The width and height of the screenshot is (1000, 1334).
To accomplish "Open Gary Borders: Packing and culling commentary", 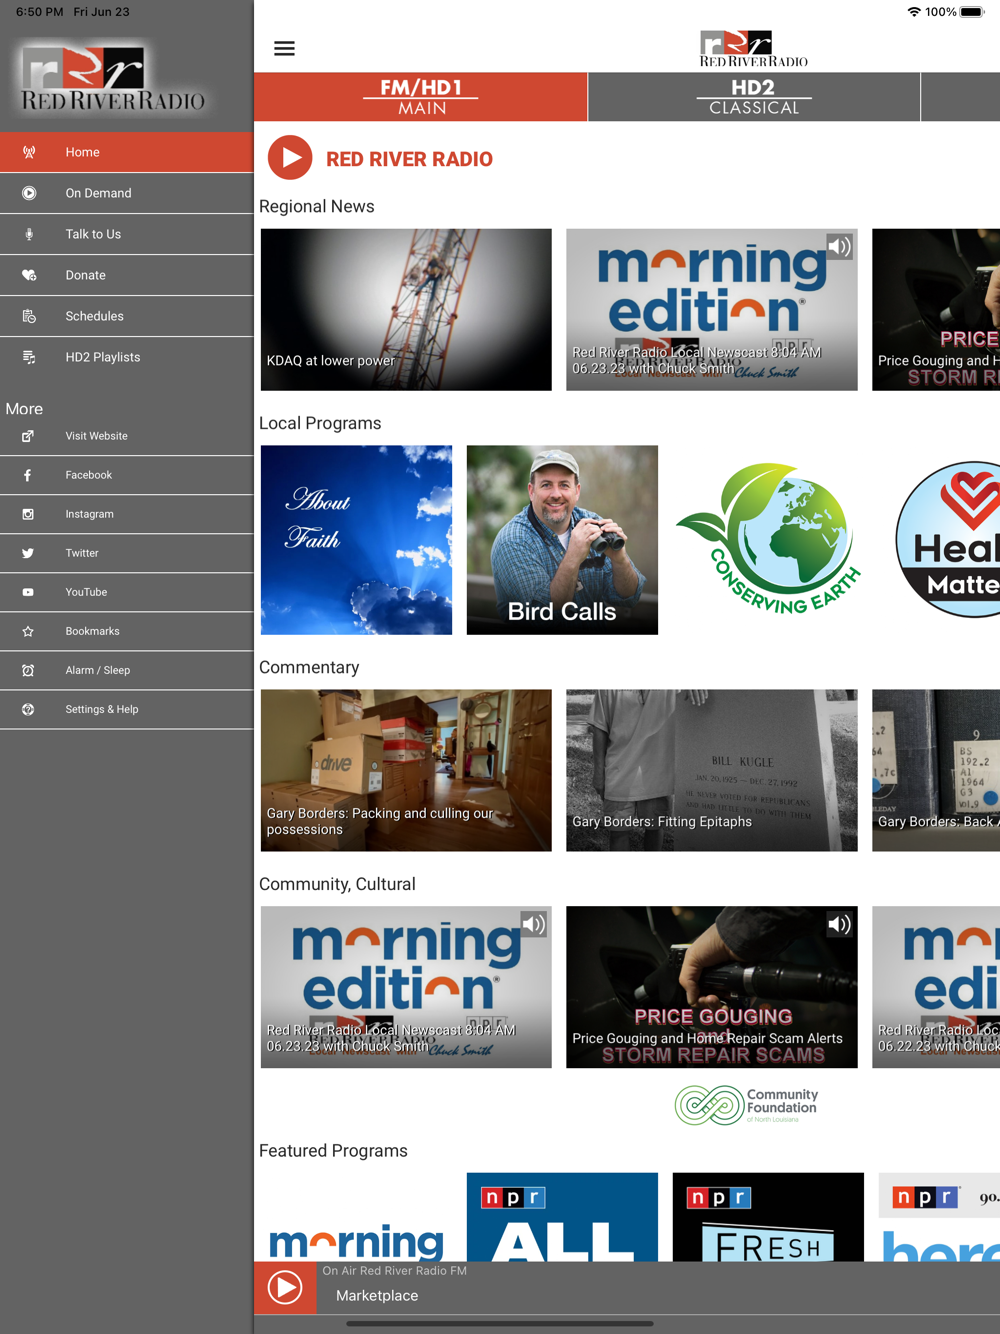I will click(x=406, y=770).
